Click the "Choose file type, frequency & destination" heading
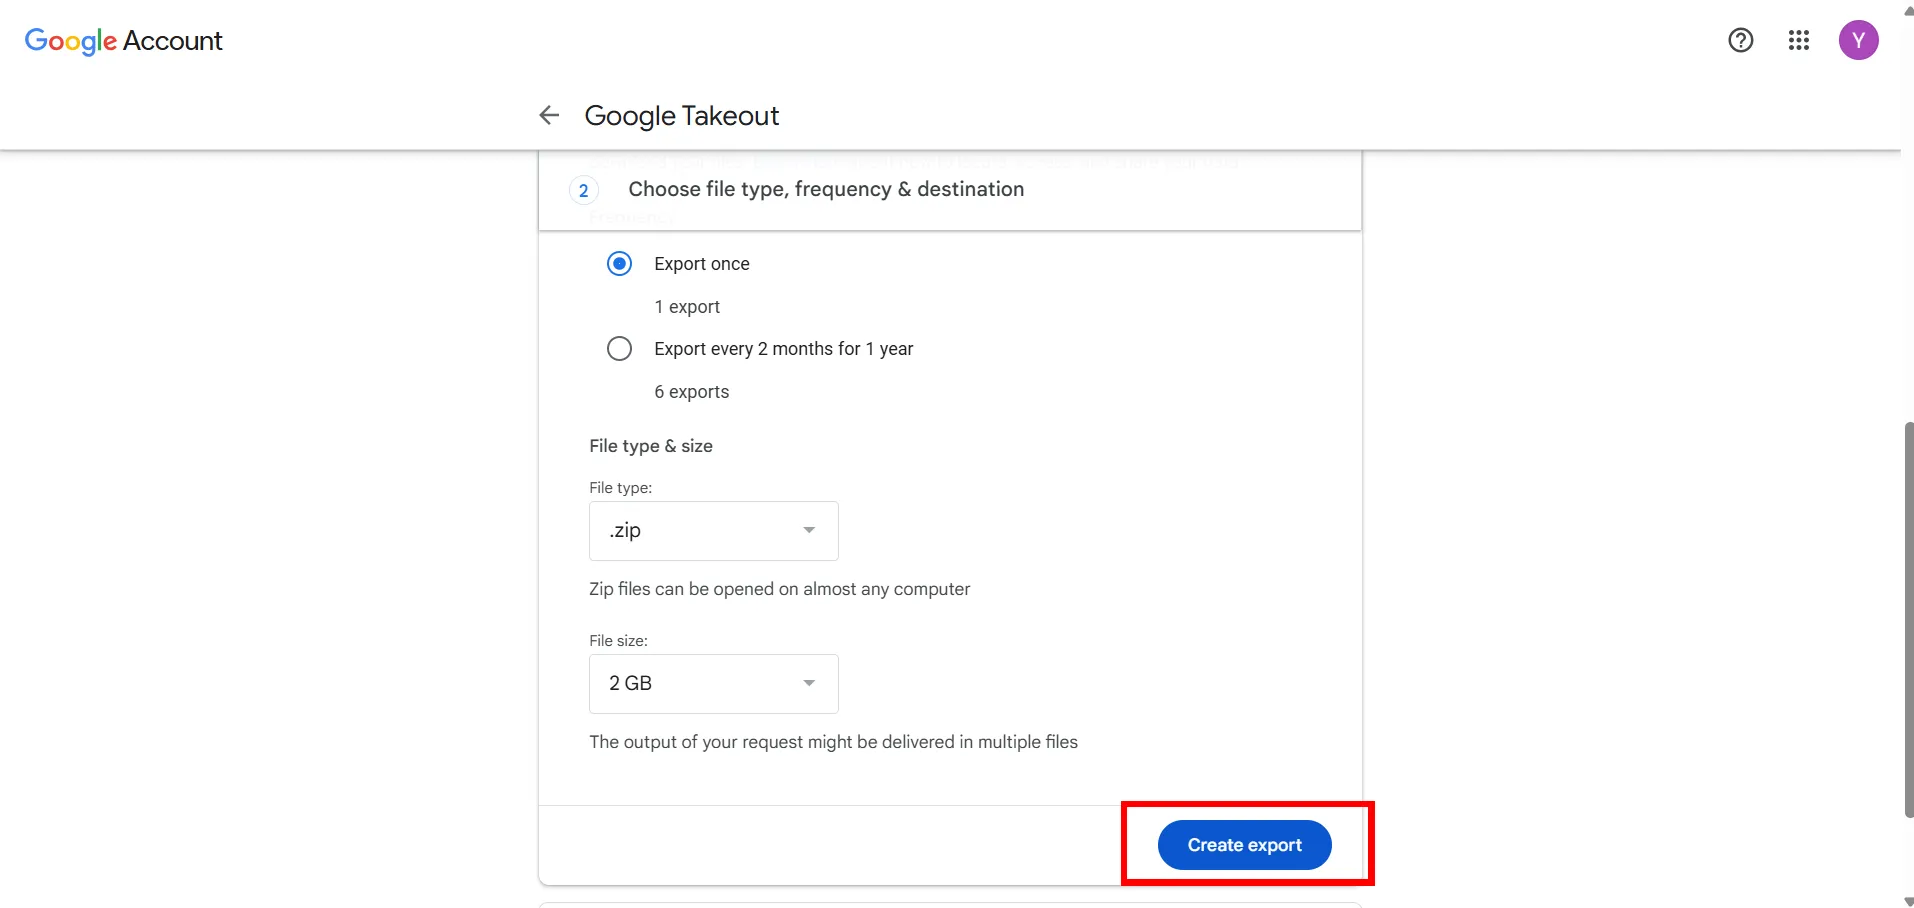The image size is (1914, 908). [x=826, y=189]
